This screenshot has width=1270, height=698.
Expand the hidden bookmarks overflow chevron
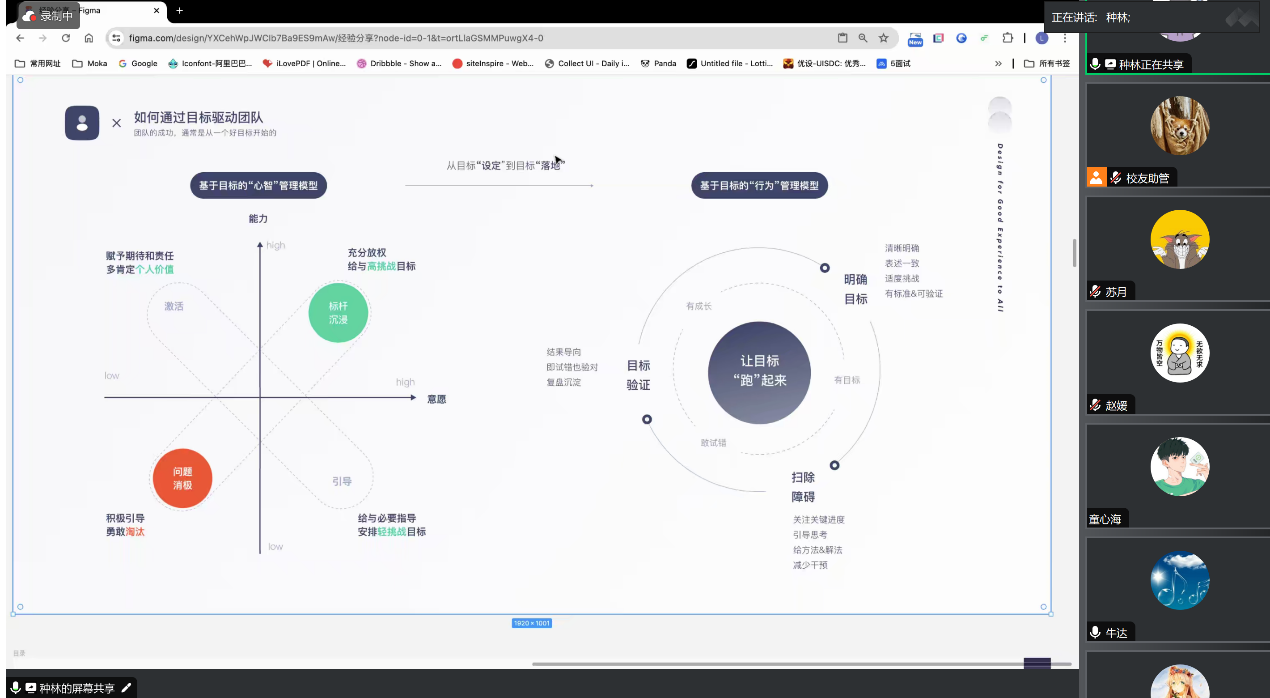(998, 63)
